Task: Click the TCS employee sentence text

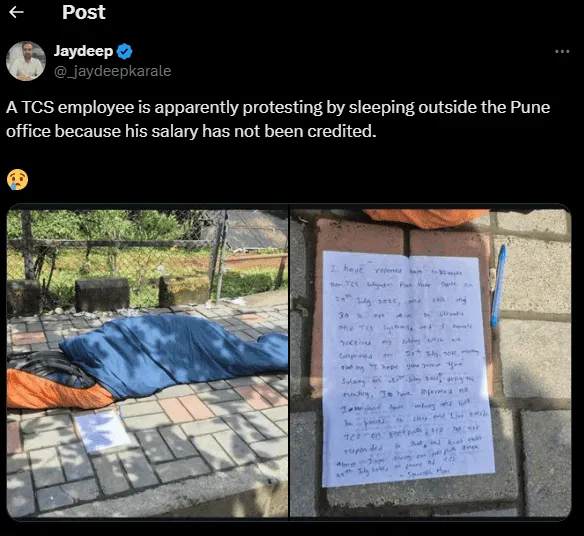Action: [x=278, y=119]
